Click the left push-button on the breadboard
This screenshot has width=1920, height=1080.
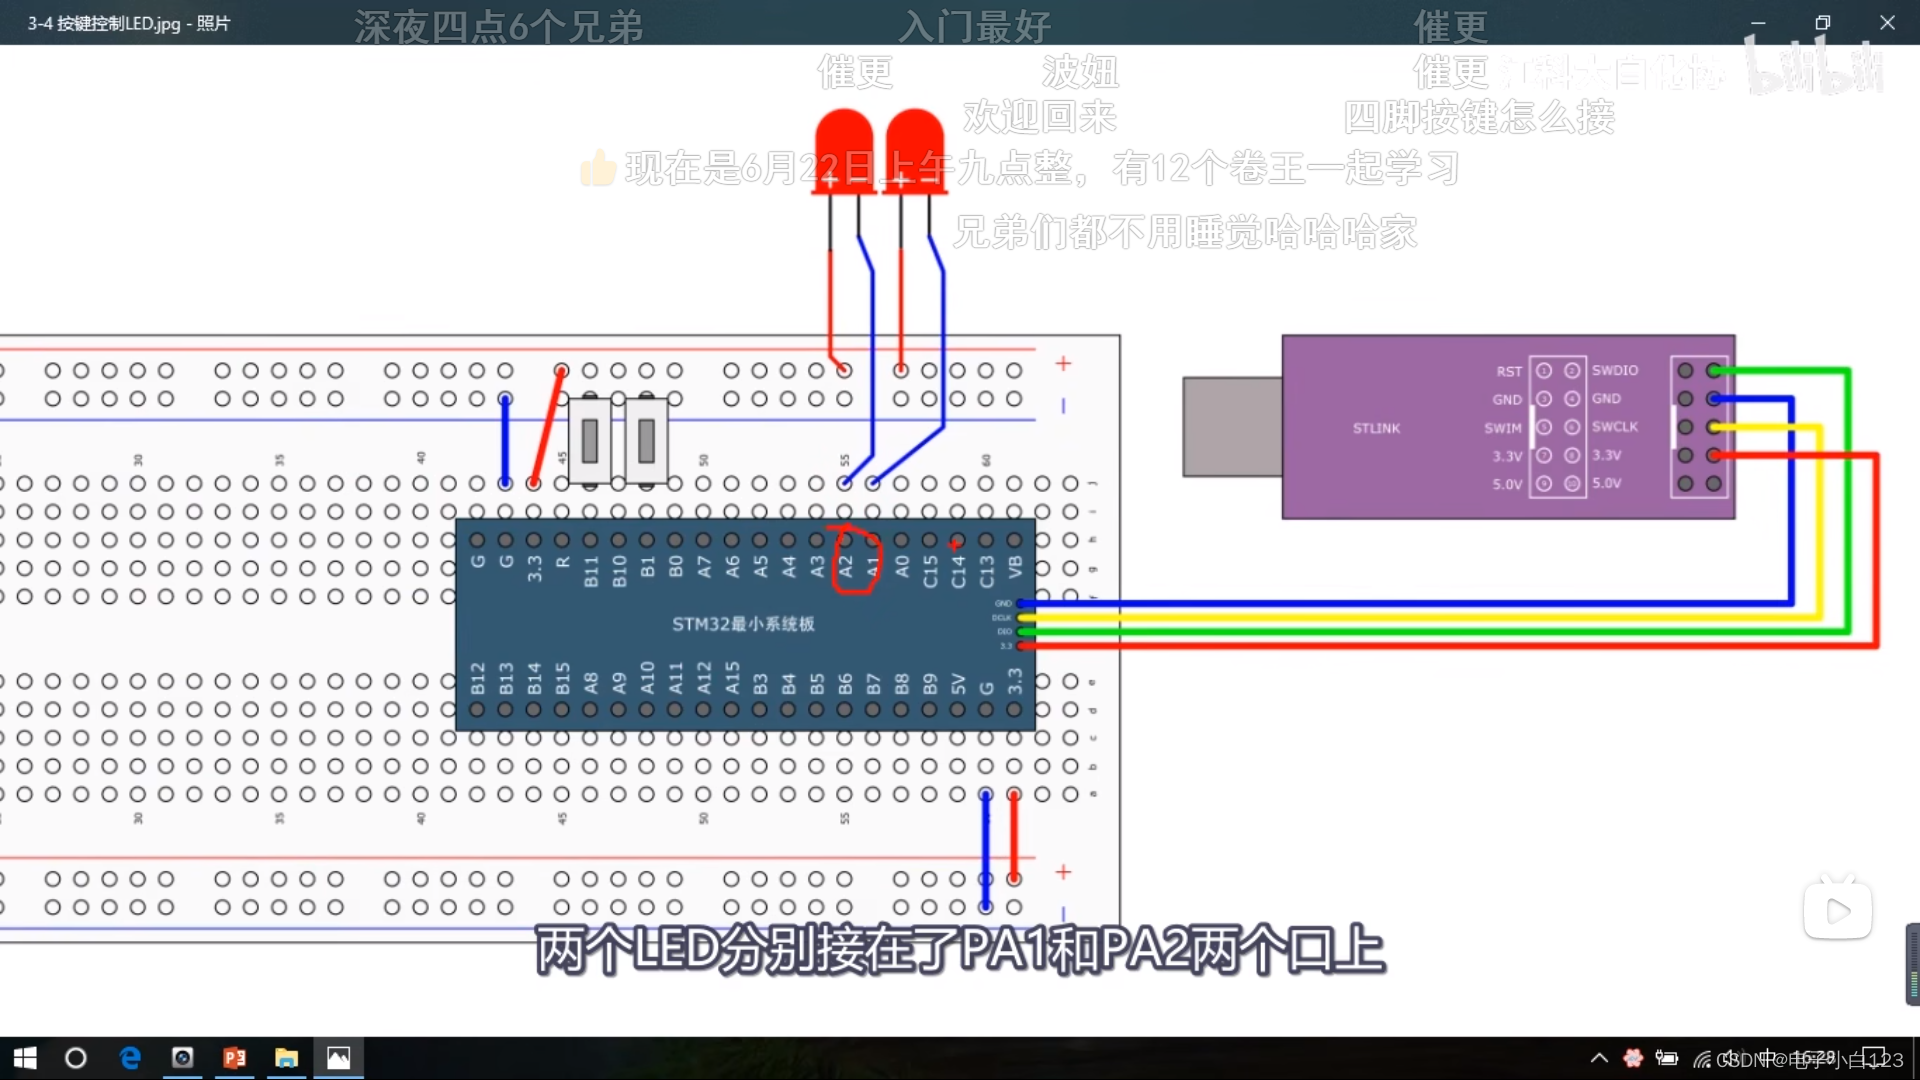click(590, 440)
